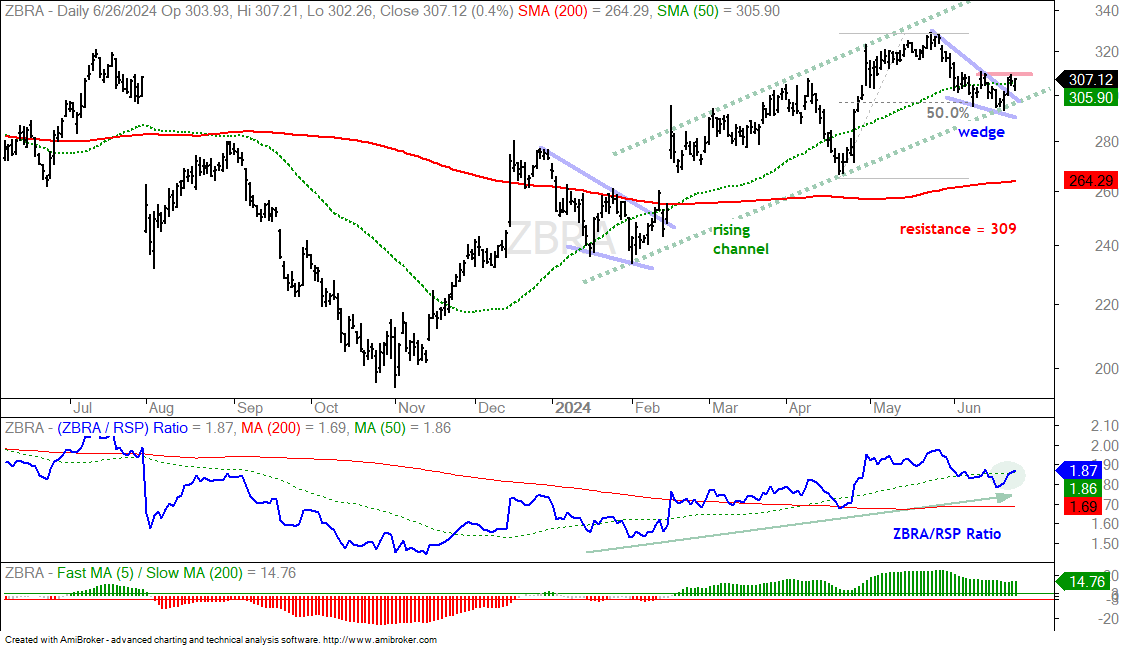Click the Feb label on the time axis
Screen dimensions: 1123x645
click(647, 408)
